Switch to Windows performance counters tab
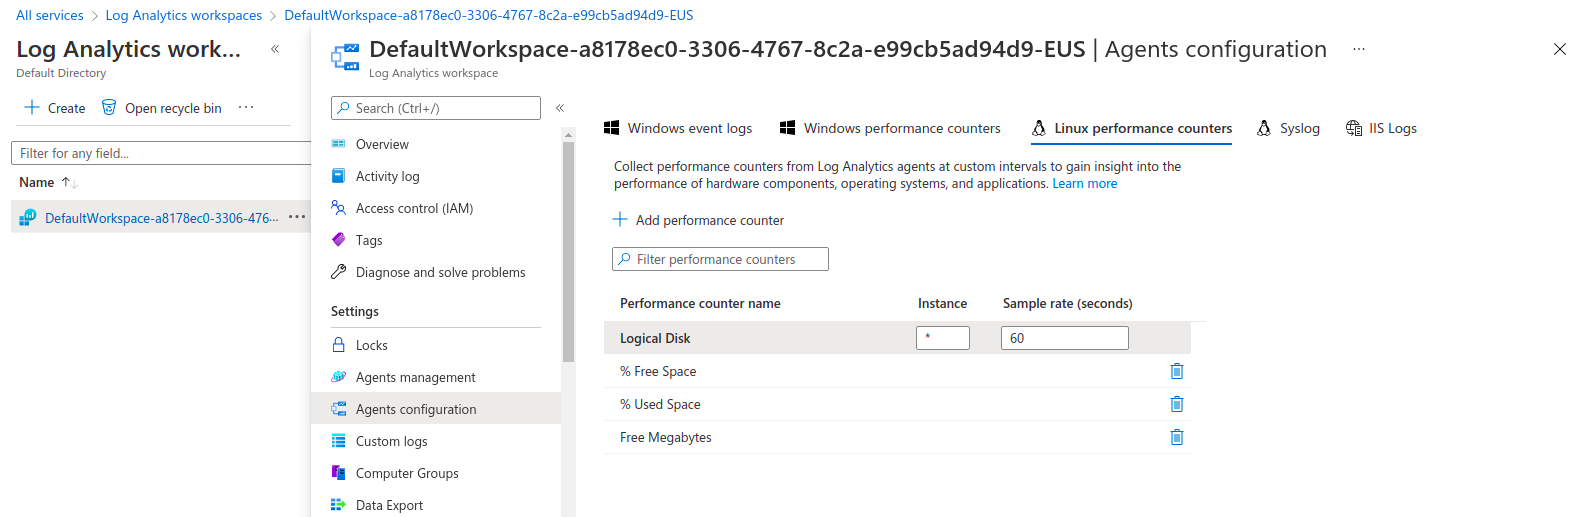 (x=890, y=128)
